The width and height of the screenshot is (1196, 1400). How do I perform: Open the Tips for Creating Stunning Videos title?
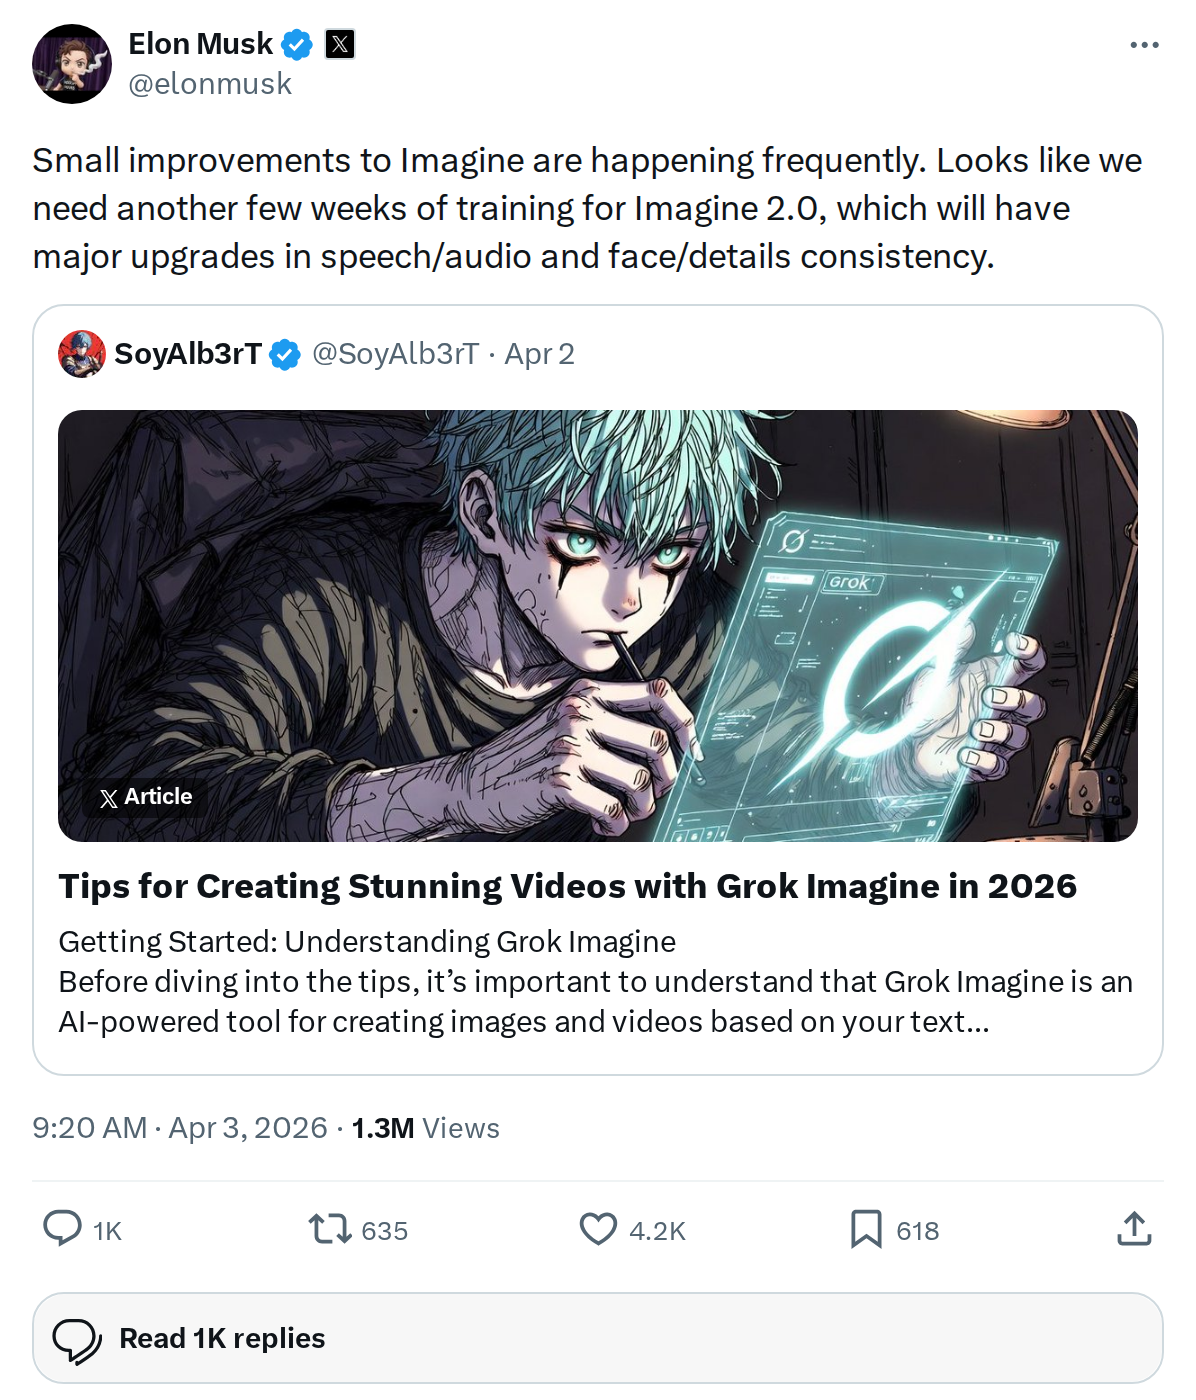click(x=568, y=886)
